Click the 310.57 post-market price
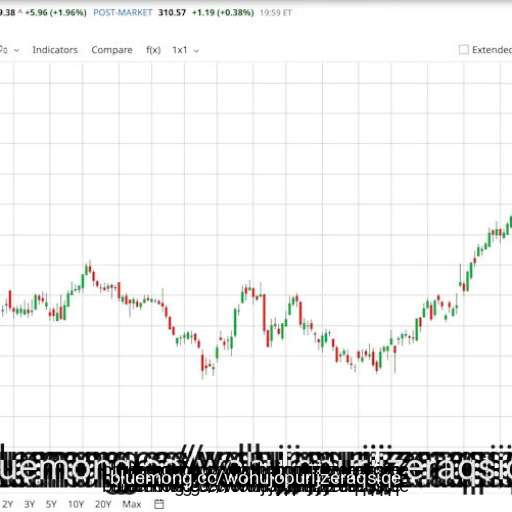Viewport: 512px width, 512px height. [x=172, y=13]
